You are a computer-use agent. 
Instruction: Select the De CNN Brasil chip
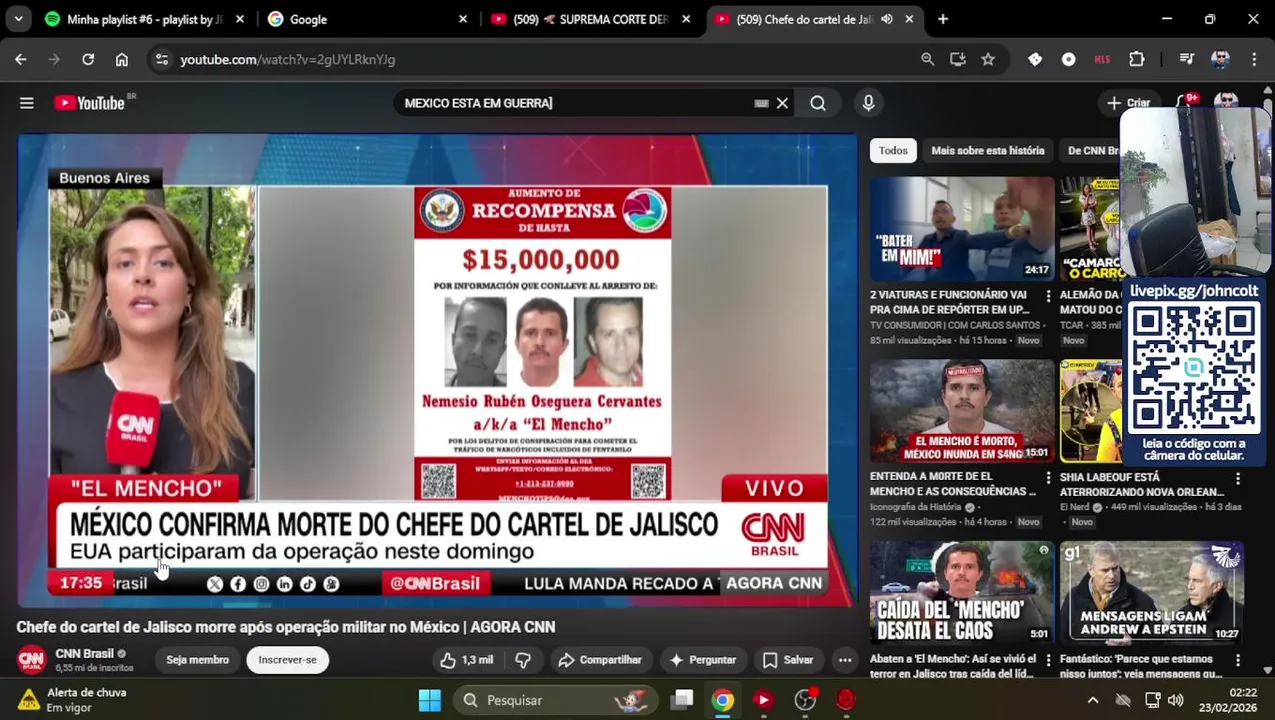pyautogui.click(x=1092, y=151)
